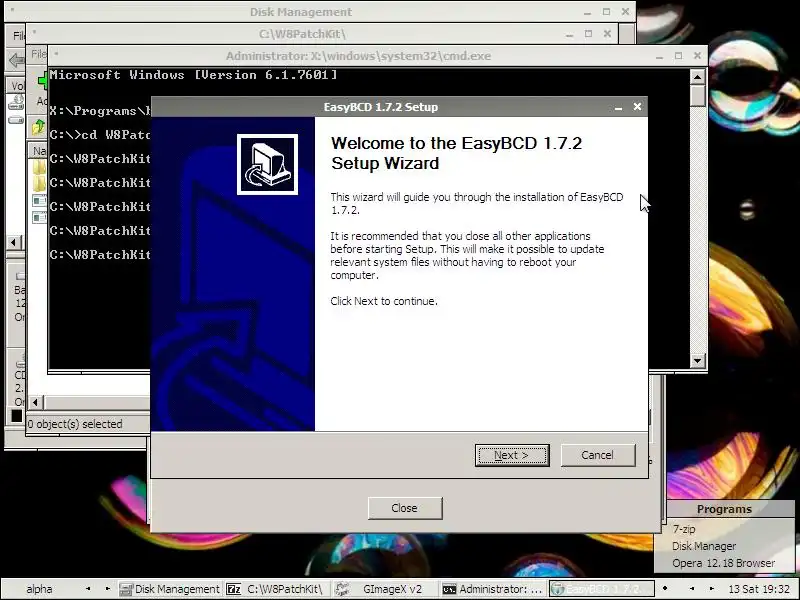800x600 pixels.
Task: Close the Disk Management window
Action: (x=626, y=12)
